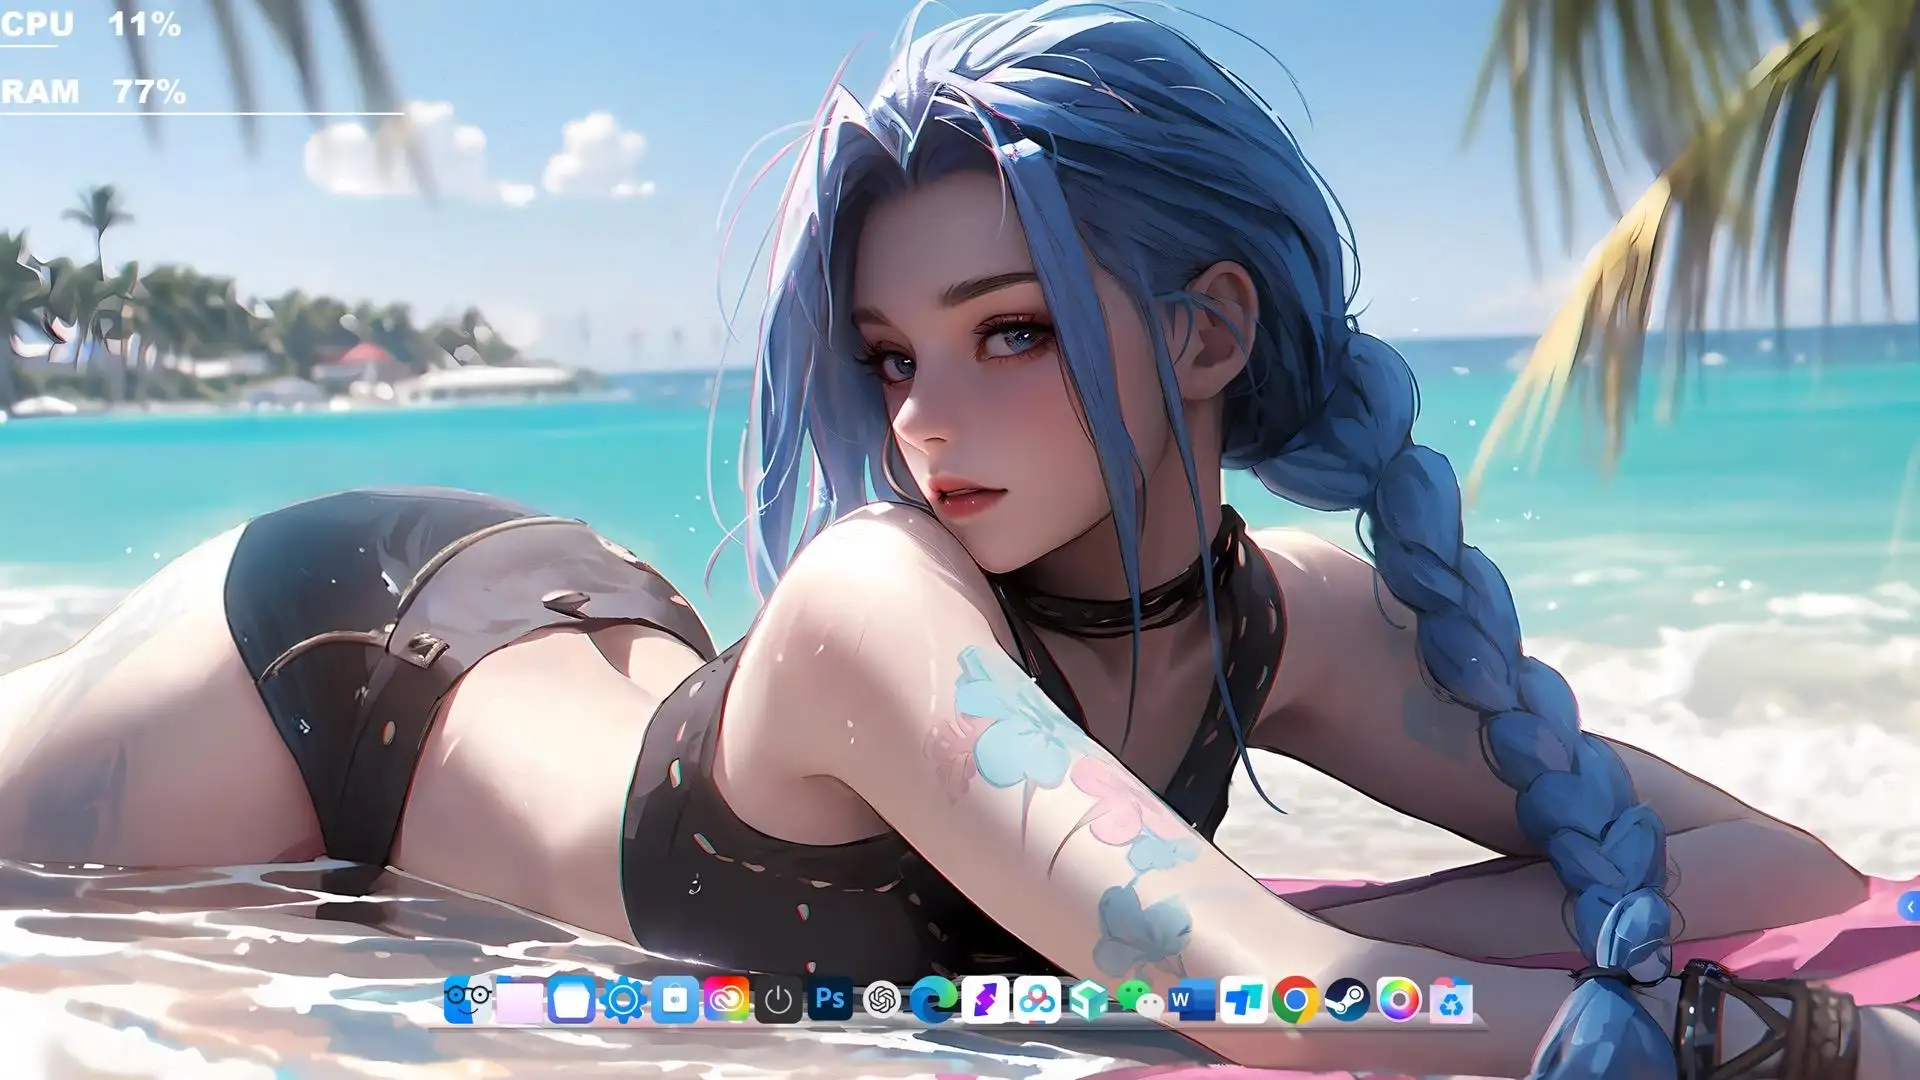Launch Photoshop from the dock
The height and width of the screenshot is (1080, 1920).
(x=830, y=998)
